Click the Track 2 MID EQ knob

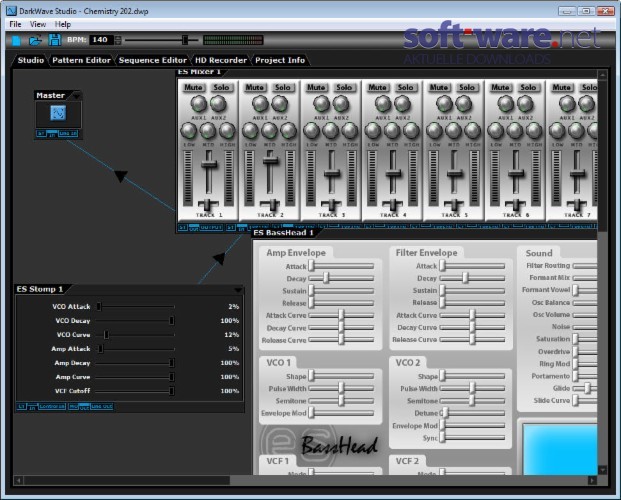coord(269,131)
